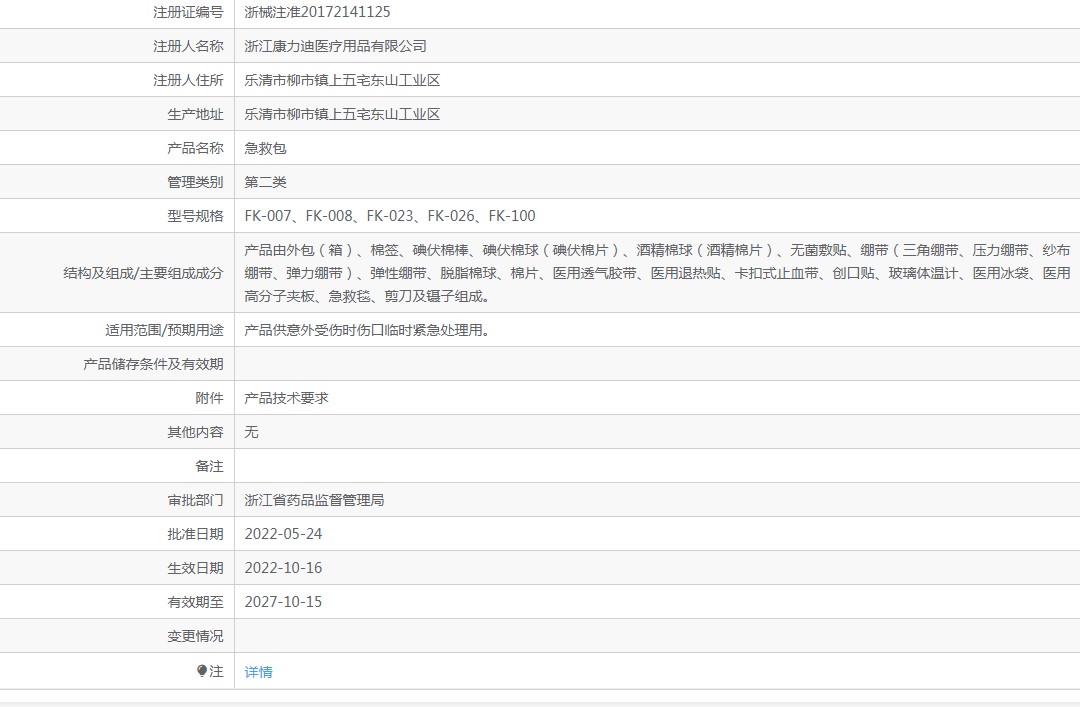Select the 注册人住所 address value
The width and height of the screenshot is (1080, 707).
(x=342, y=80)
